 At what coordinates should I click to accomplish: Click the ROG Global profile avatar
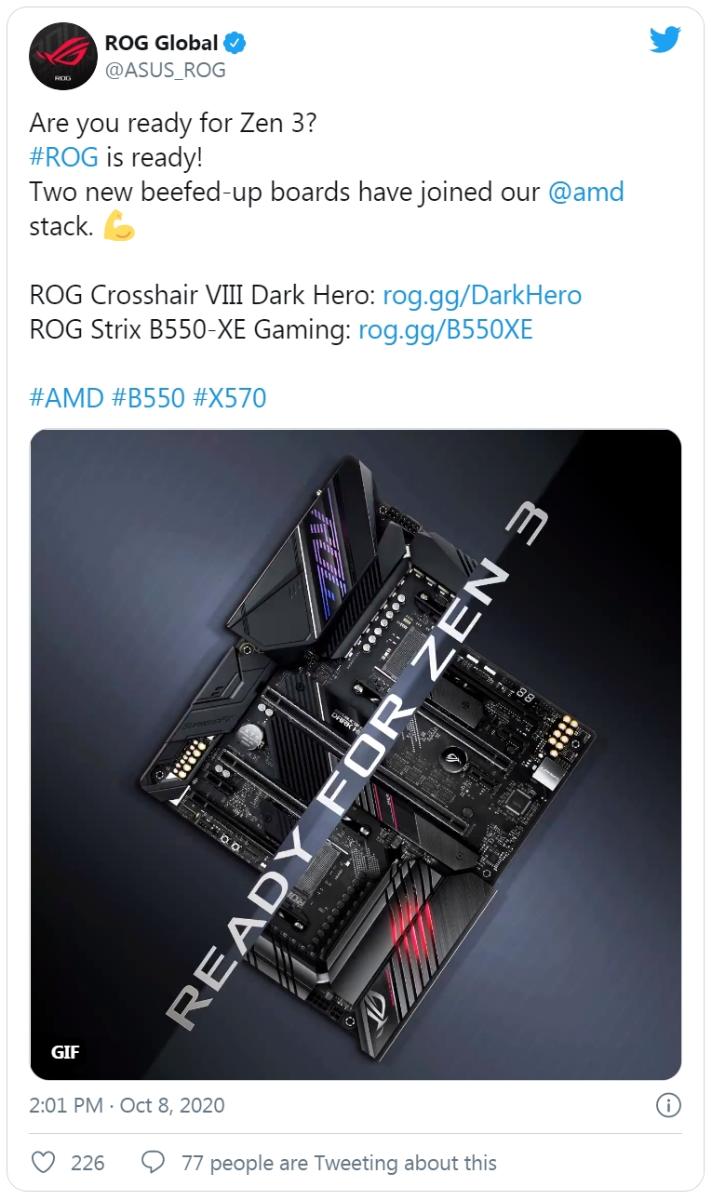62,56
